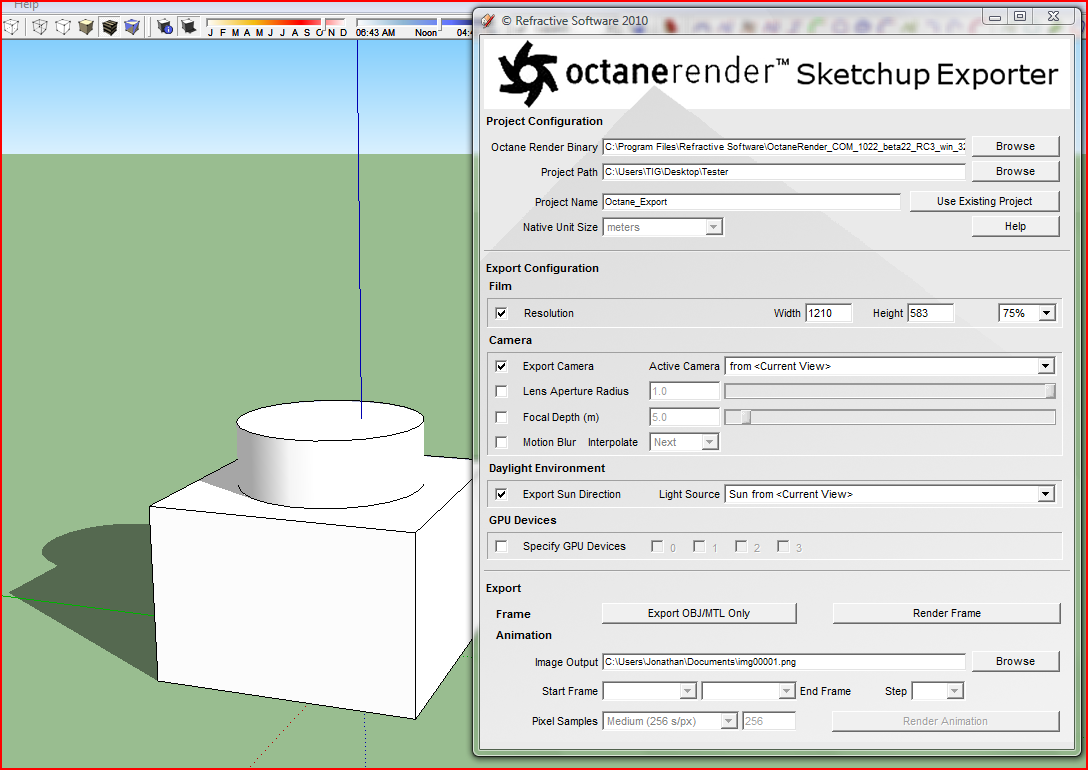This screenshot has height=770, width=1088.
Task: Select Monochrome face style
Action: 132,27
